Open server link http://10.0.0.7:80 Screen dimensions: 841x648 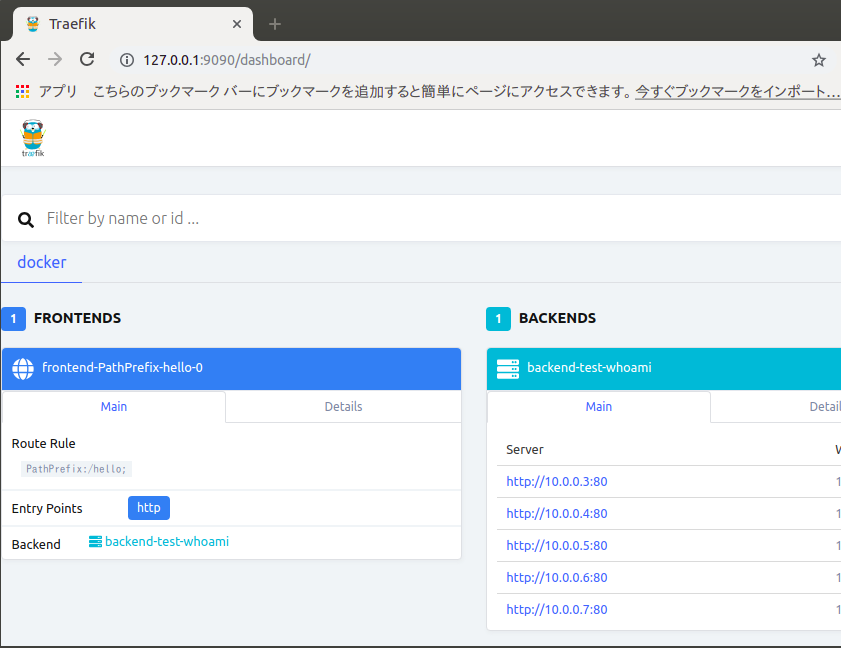click(557, 610)
